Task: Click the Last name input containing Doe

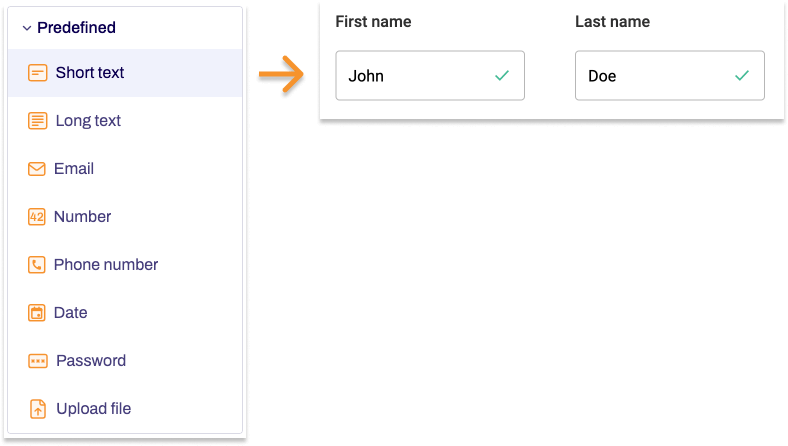Action: click(x=650, y=76)
